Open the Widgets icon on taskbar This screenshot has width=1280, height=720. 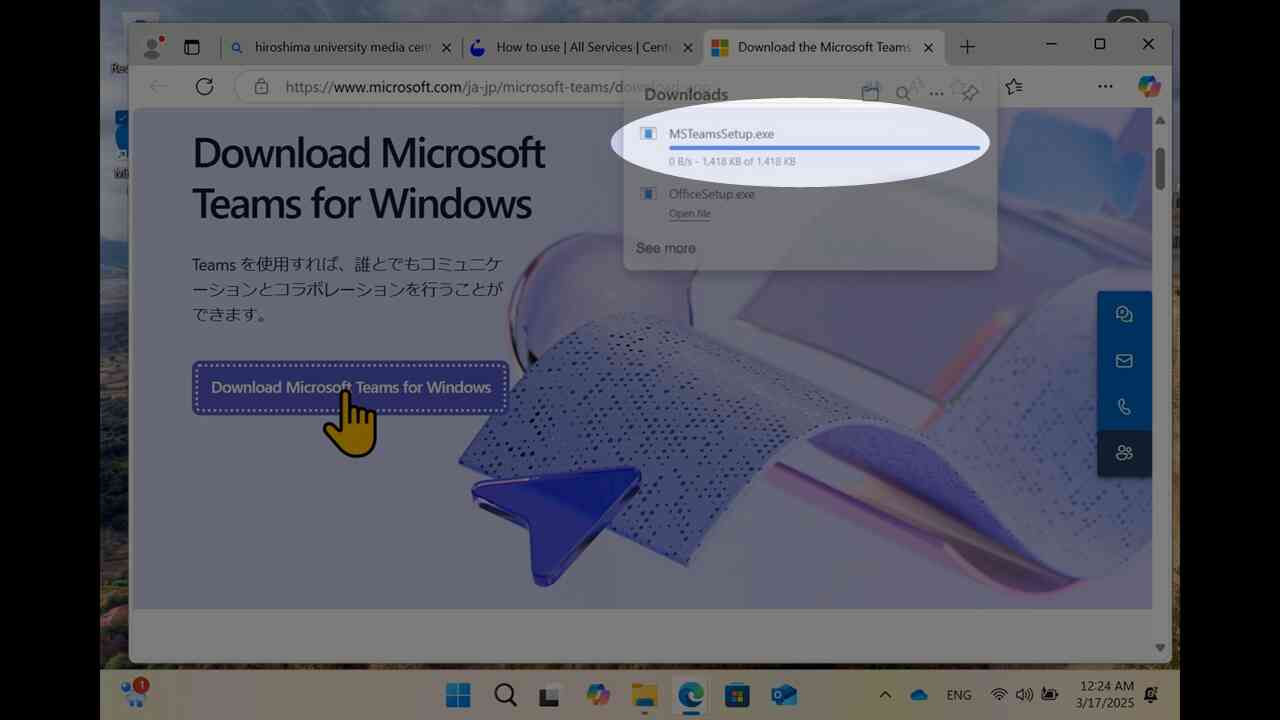(x=134, y=691)
